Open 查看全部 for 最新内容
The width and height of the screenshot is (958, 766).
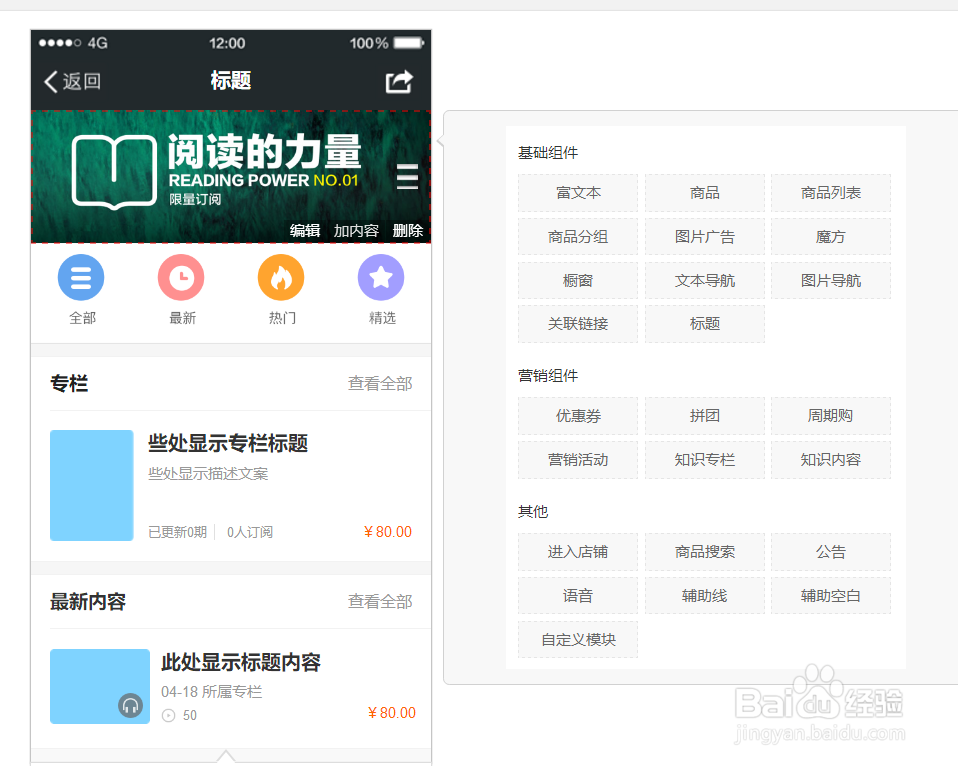point(380,602)
